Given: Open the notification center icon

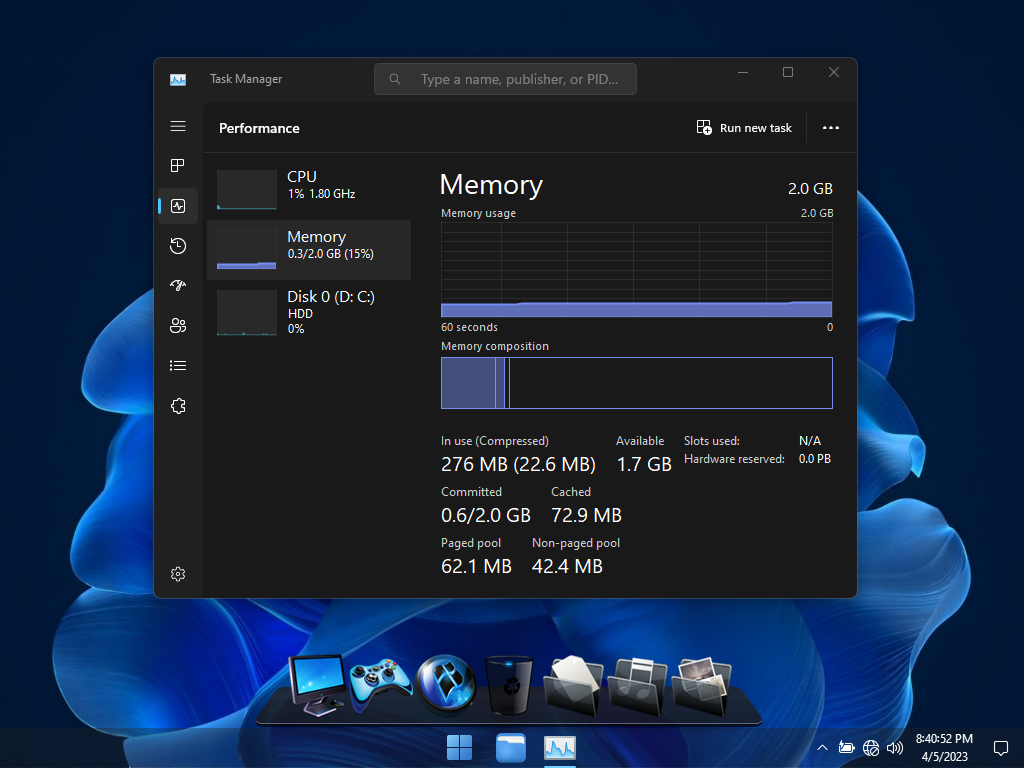Looking at the screenshot, I should point(1000,748).
